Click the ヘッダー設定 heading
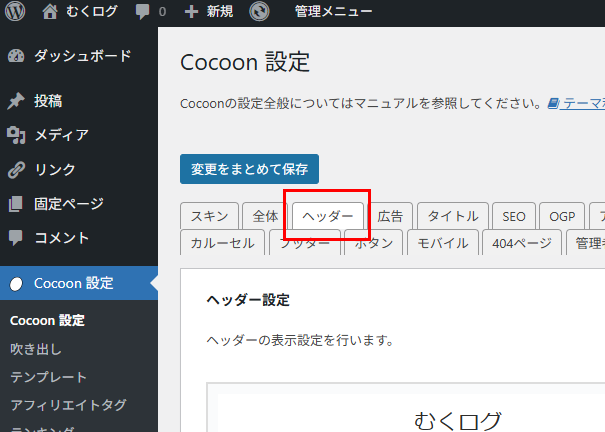 (248, 300)
